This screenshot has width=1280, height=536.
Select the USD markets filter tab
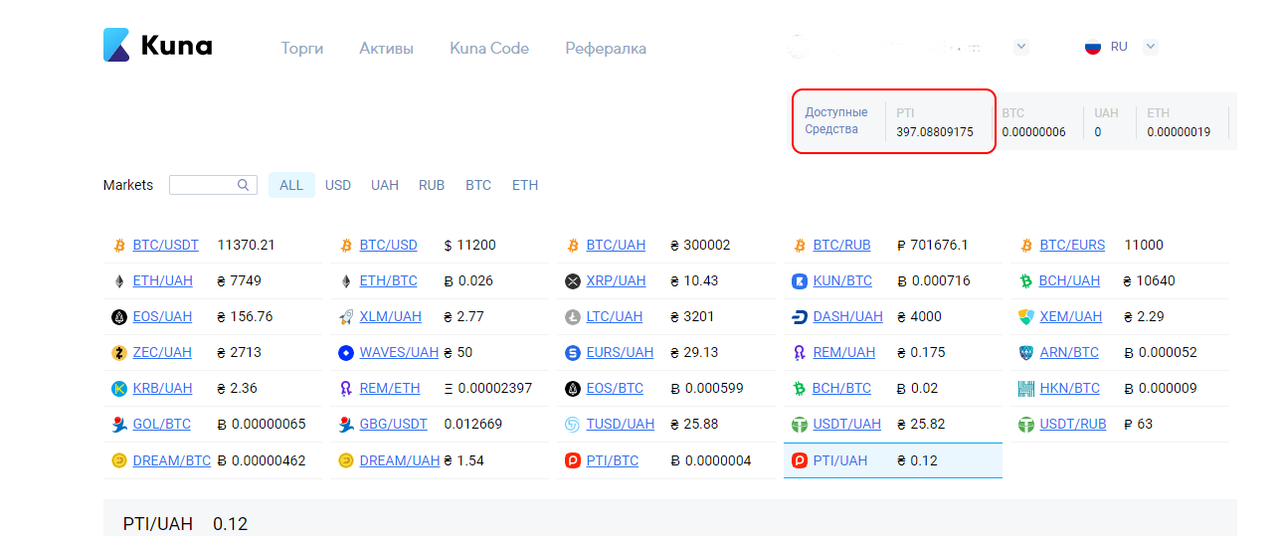click(x=338, y=185)
